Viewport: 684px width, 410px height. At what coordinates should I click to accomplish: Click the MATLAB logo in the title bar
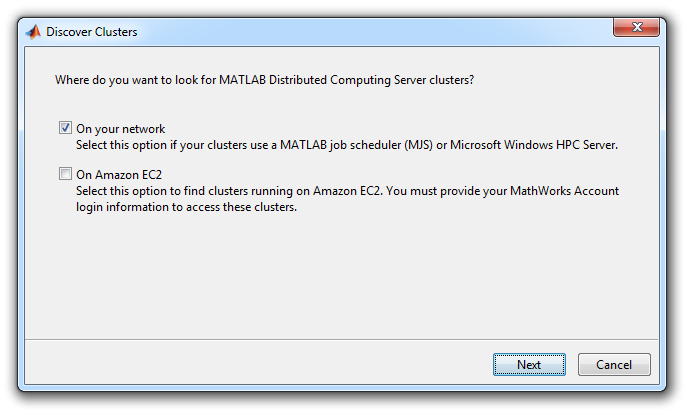pos(33,32)
